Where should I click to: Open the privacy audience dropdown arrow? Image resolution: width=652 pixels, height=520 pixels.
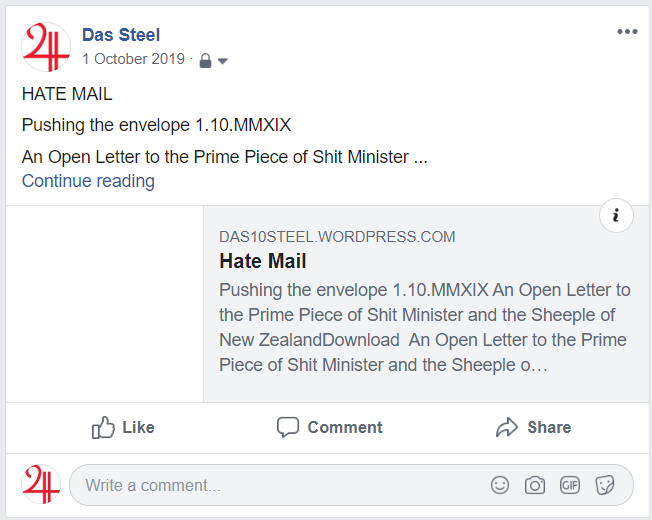pos(223,61)
